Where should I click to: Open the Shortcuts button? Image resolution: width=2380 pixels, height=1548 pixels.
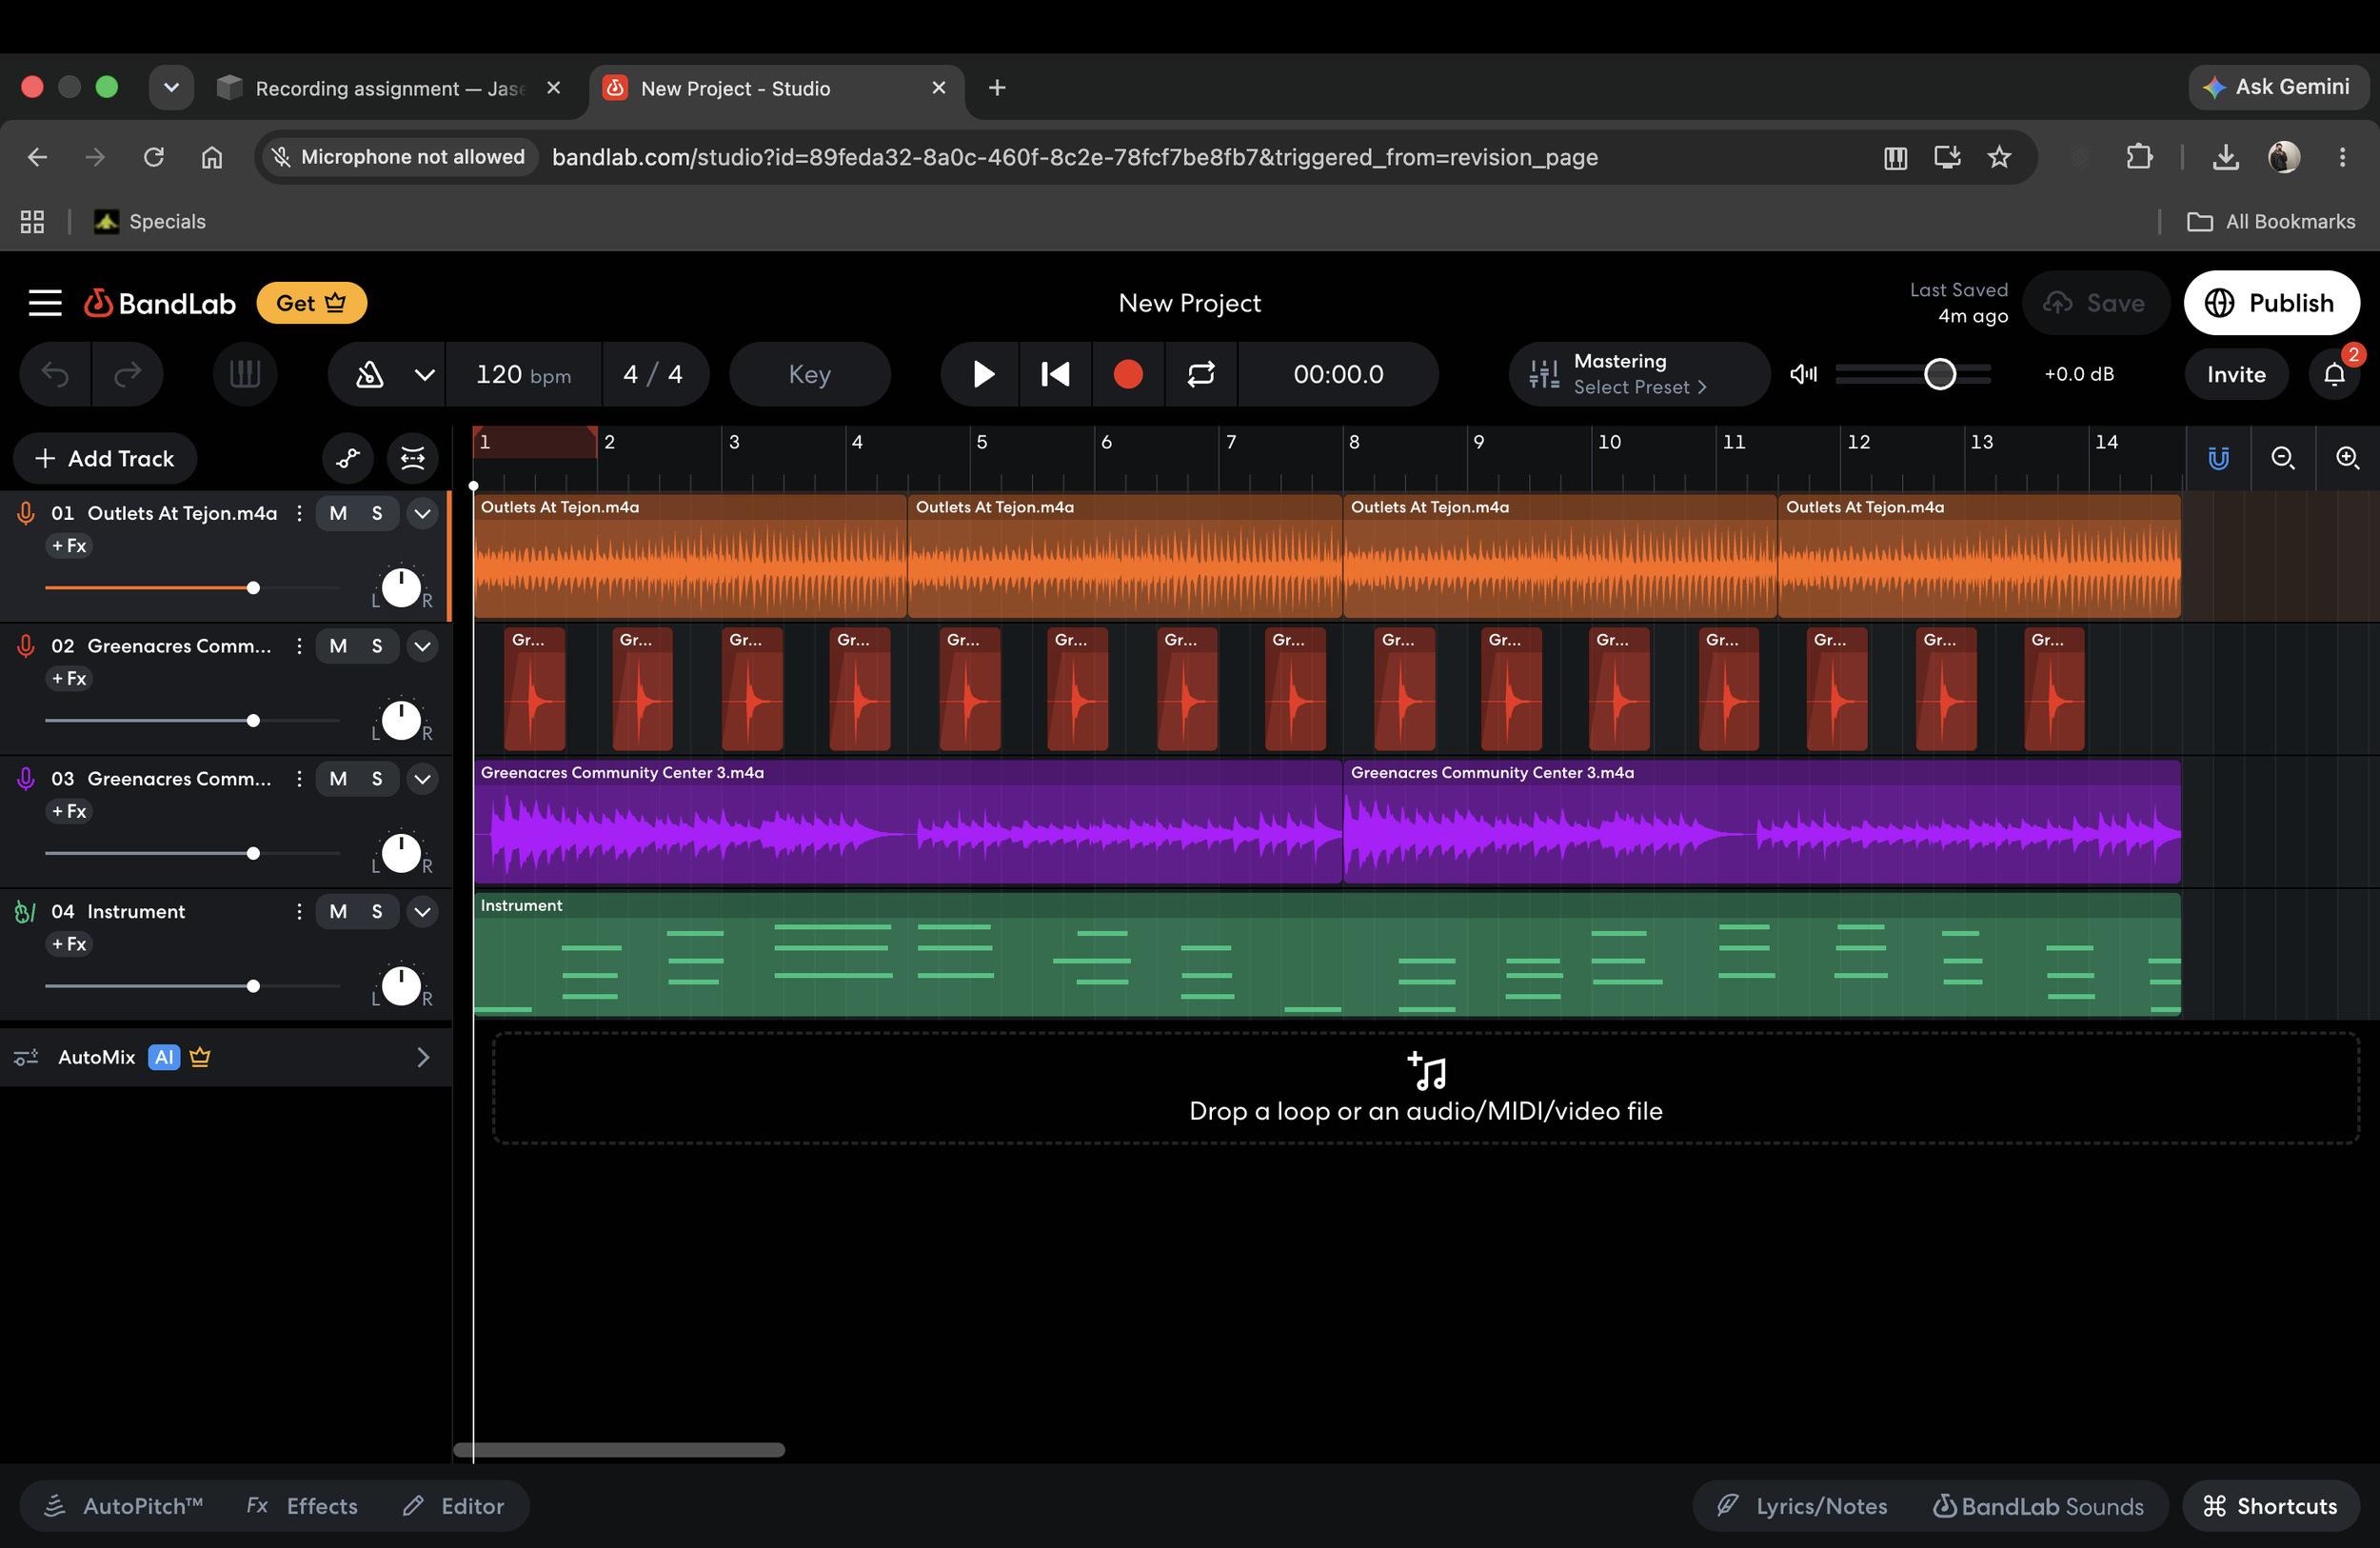point(2270,1506)
